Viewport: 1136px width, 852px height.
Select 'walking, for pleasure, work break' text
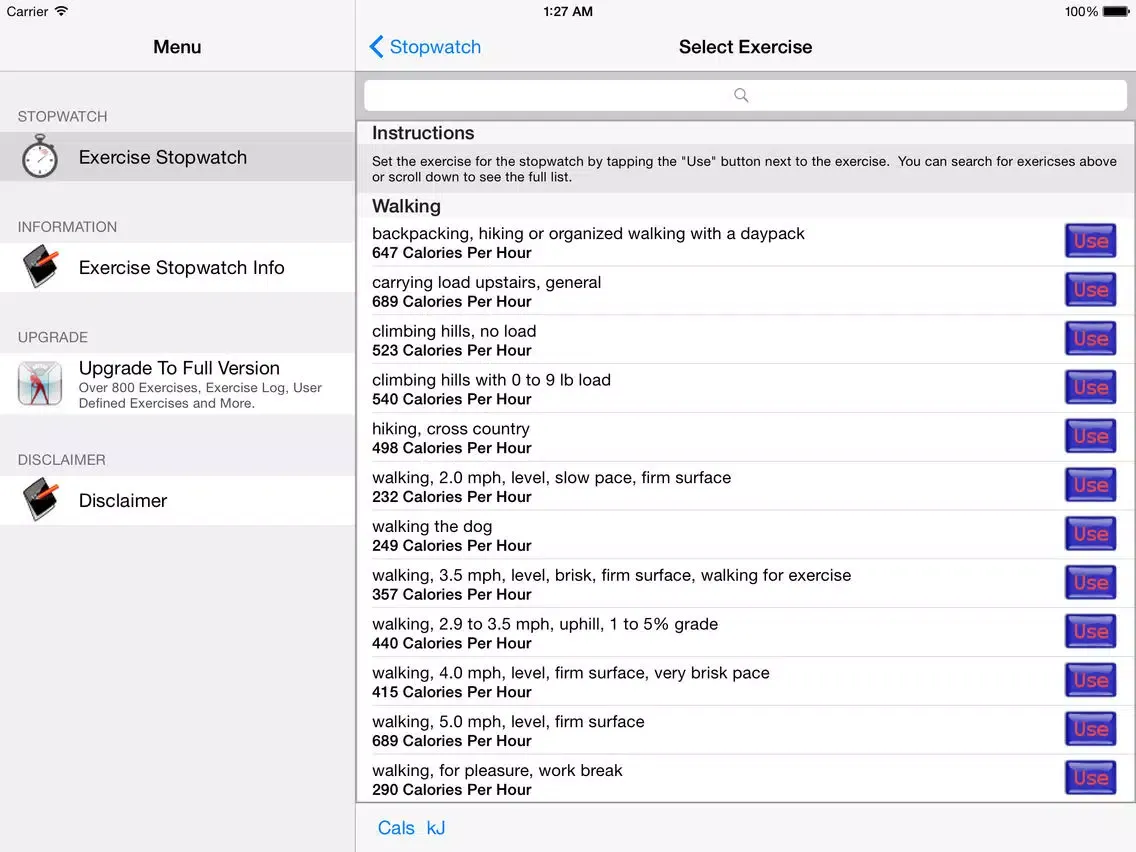pyautogui.click(x=497, y=770)
